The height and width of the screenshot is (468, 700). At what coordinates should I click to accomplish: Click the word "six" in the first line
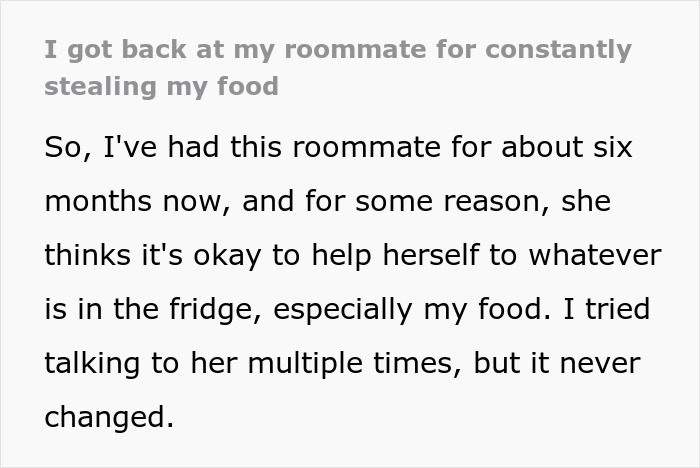612,147
